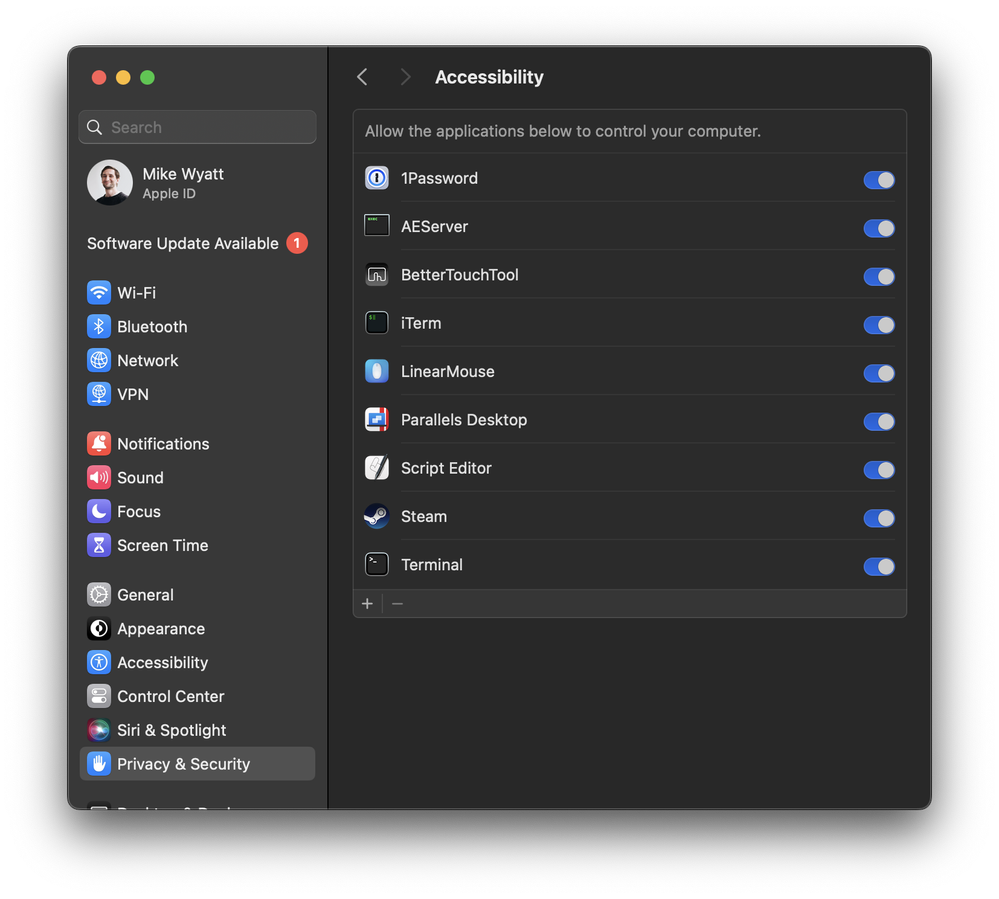Go back using the left chevron
The width and height of the screenshot is (999, 899).
(362, 77)
